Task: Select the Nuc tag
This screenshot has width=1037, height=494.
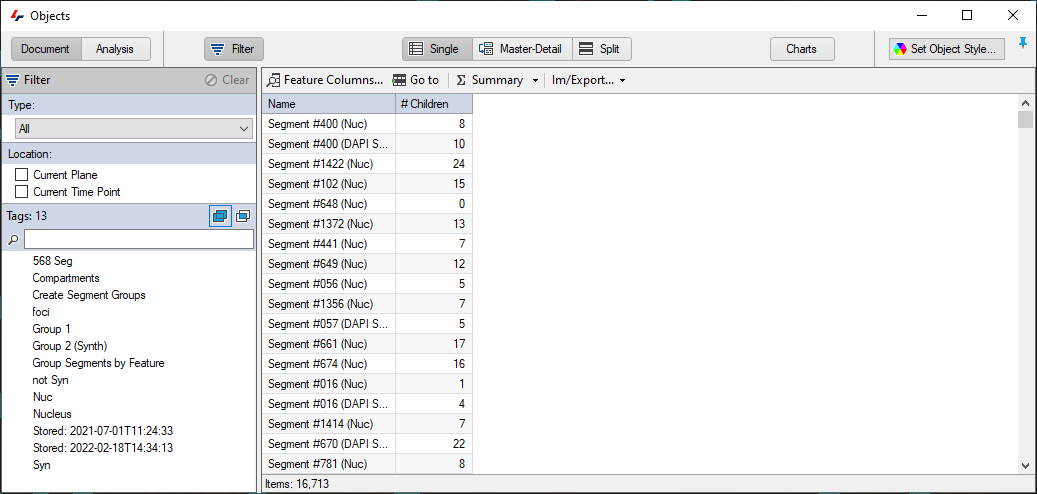Action: (42, 397)
